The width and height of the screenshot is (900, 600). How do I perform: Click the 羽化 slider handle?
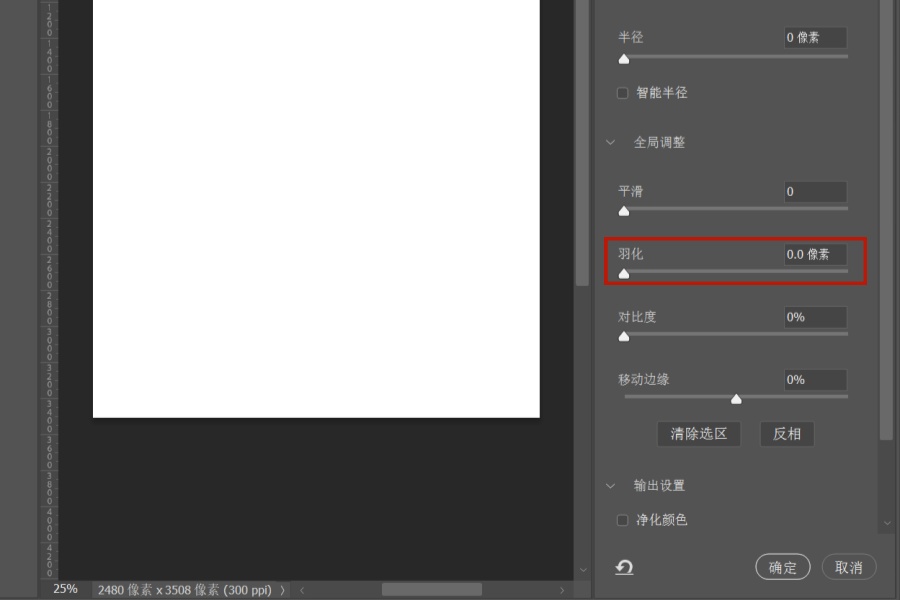(624, 274)
